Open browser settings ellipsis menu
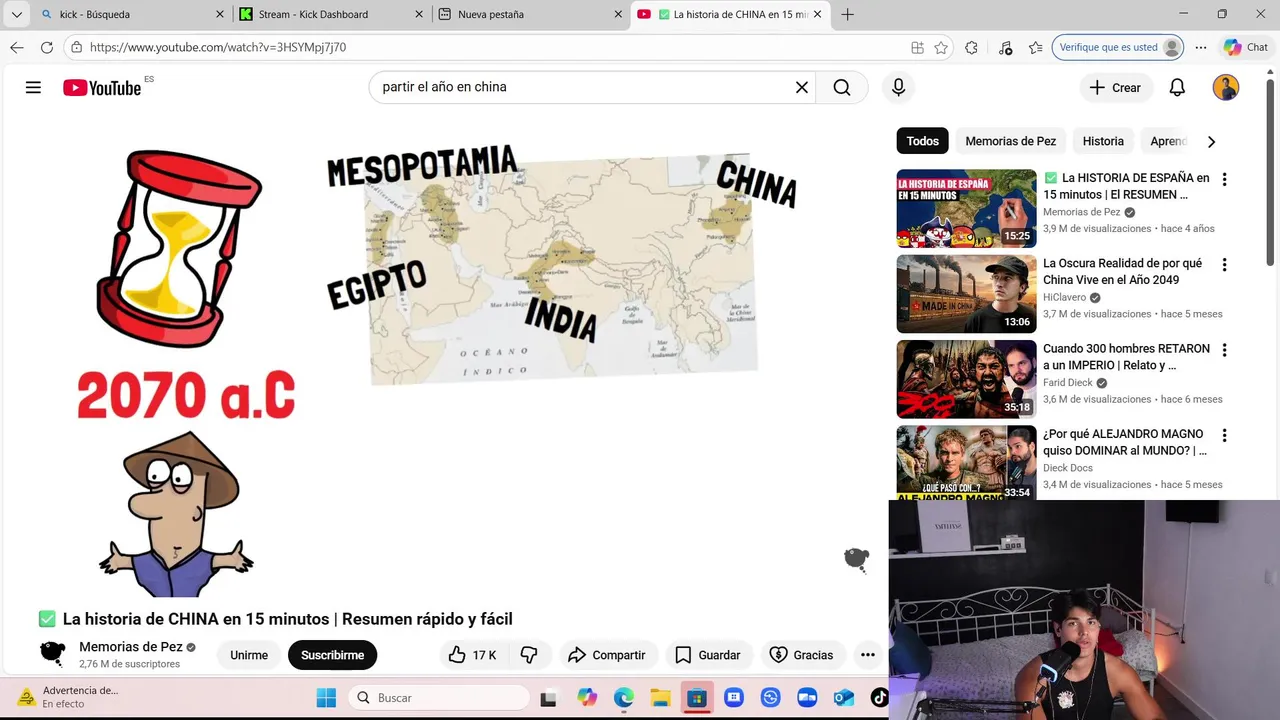The width and height of the screenshot is (1280, 720). point(1200,47)
